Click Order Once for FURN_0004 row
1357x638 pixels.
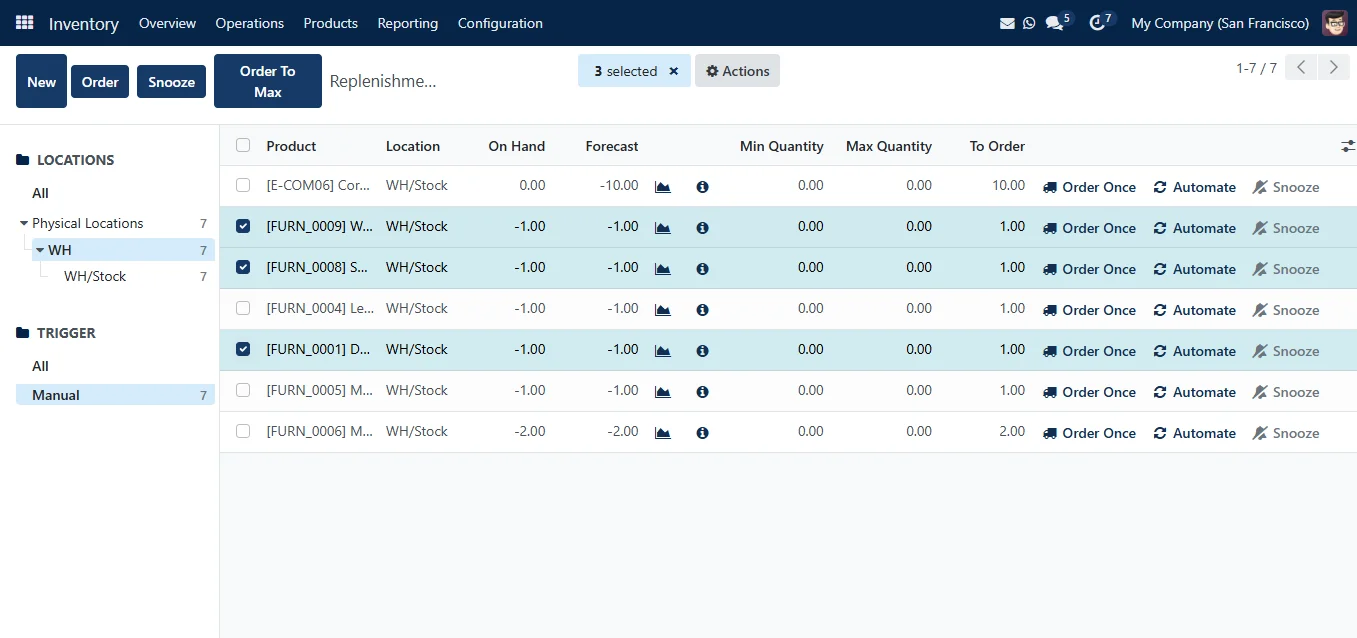(x=1089, y=310)
